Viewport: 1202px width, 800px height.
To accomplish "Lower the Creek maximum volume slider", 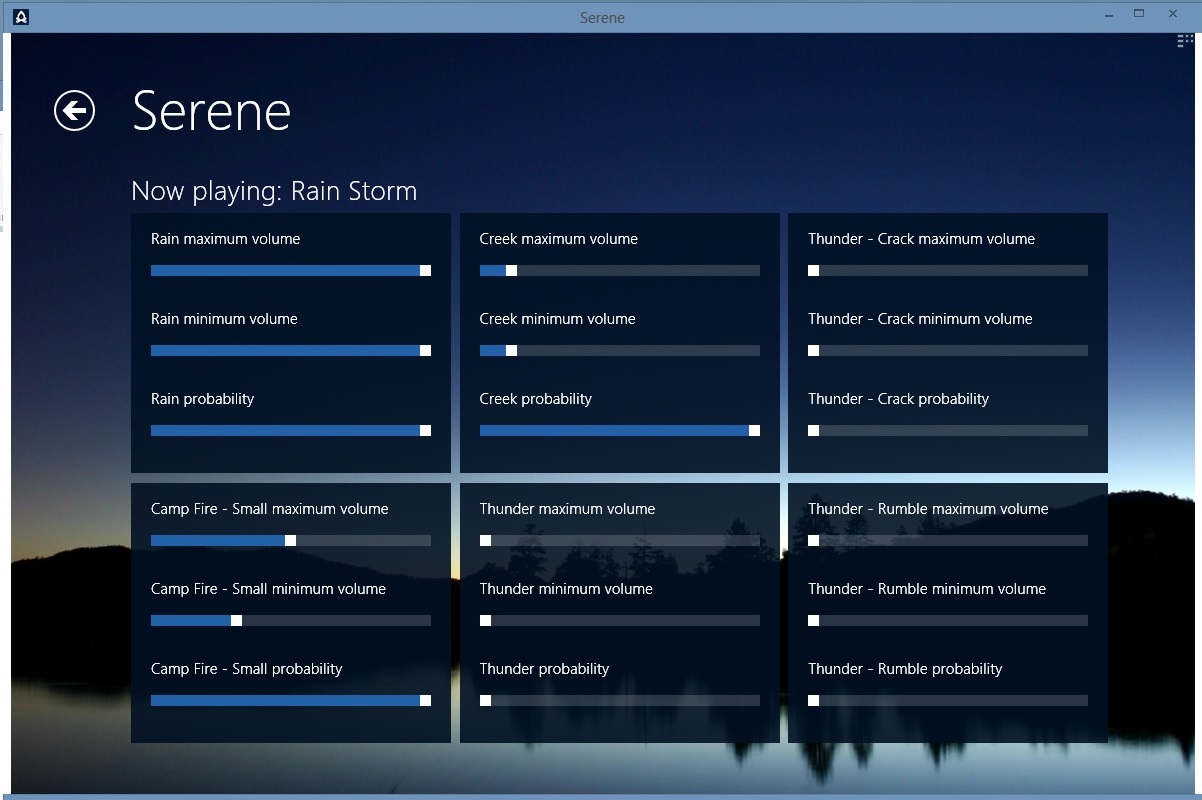I will (x=510, y=270).
